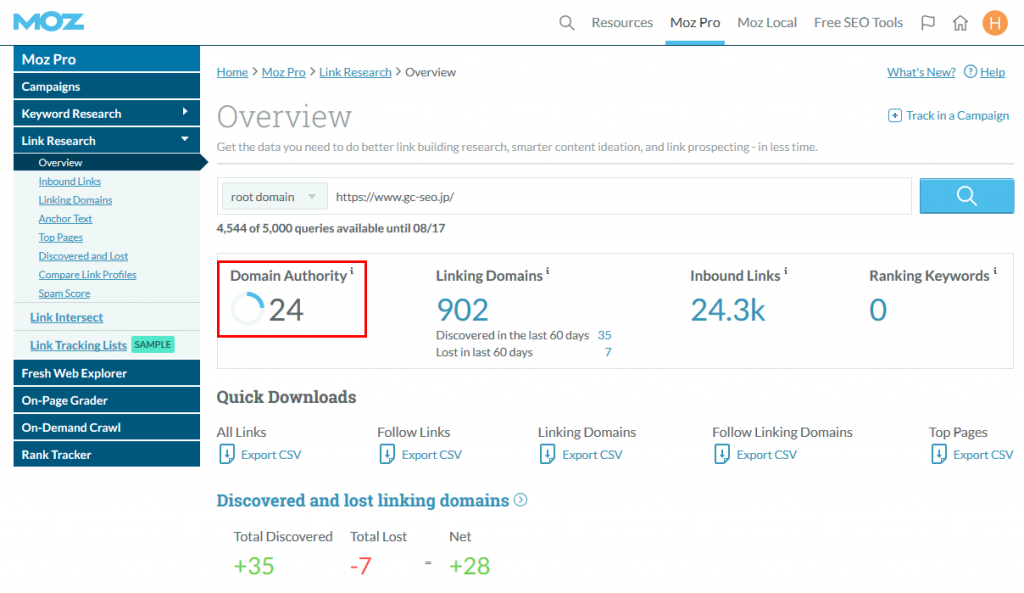This screenshot has width=1024, height=593.
Task: Click the Home breadcrumb link
Action: click(232, 72)
